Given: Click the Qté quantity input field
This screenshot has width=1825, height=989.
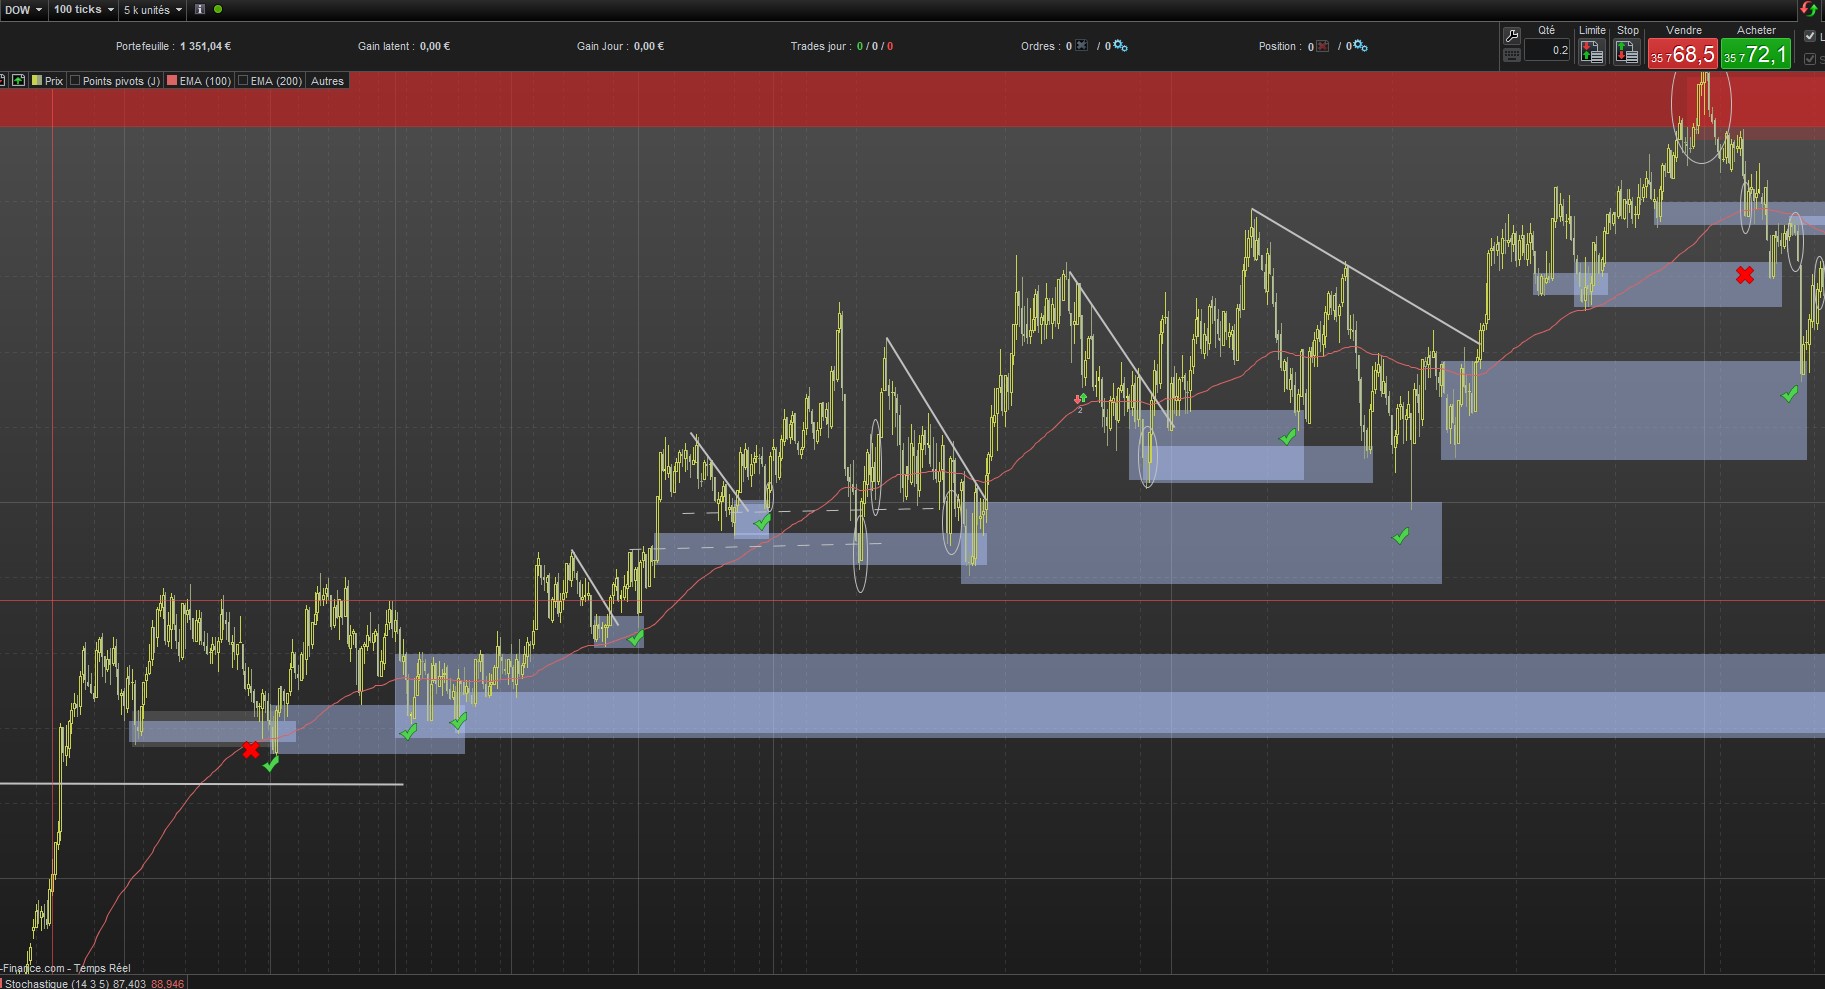Looking at the screenshot, I should 1547,50.
